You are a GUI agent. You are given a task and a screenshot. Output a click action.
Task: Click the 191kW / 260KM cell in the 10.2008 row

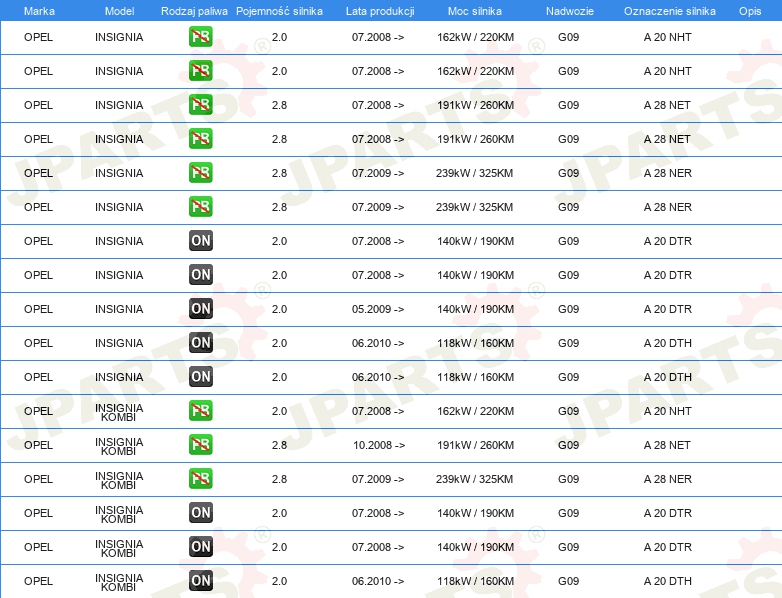(475, 445)
